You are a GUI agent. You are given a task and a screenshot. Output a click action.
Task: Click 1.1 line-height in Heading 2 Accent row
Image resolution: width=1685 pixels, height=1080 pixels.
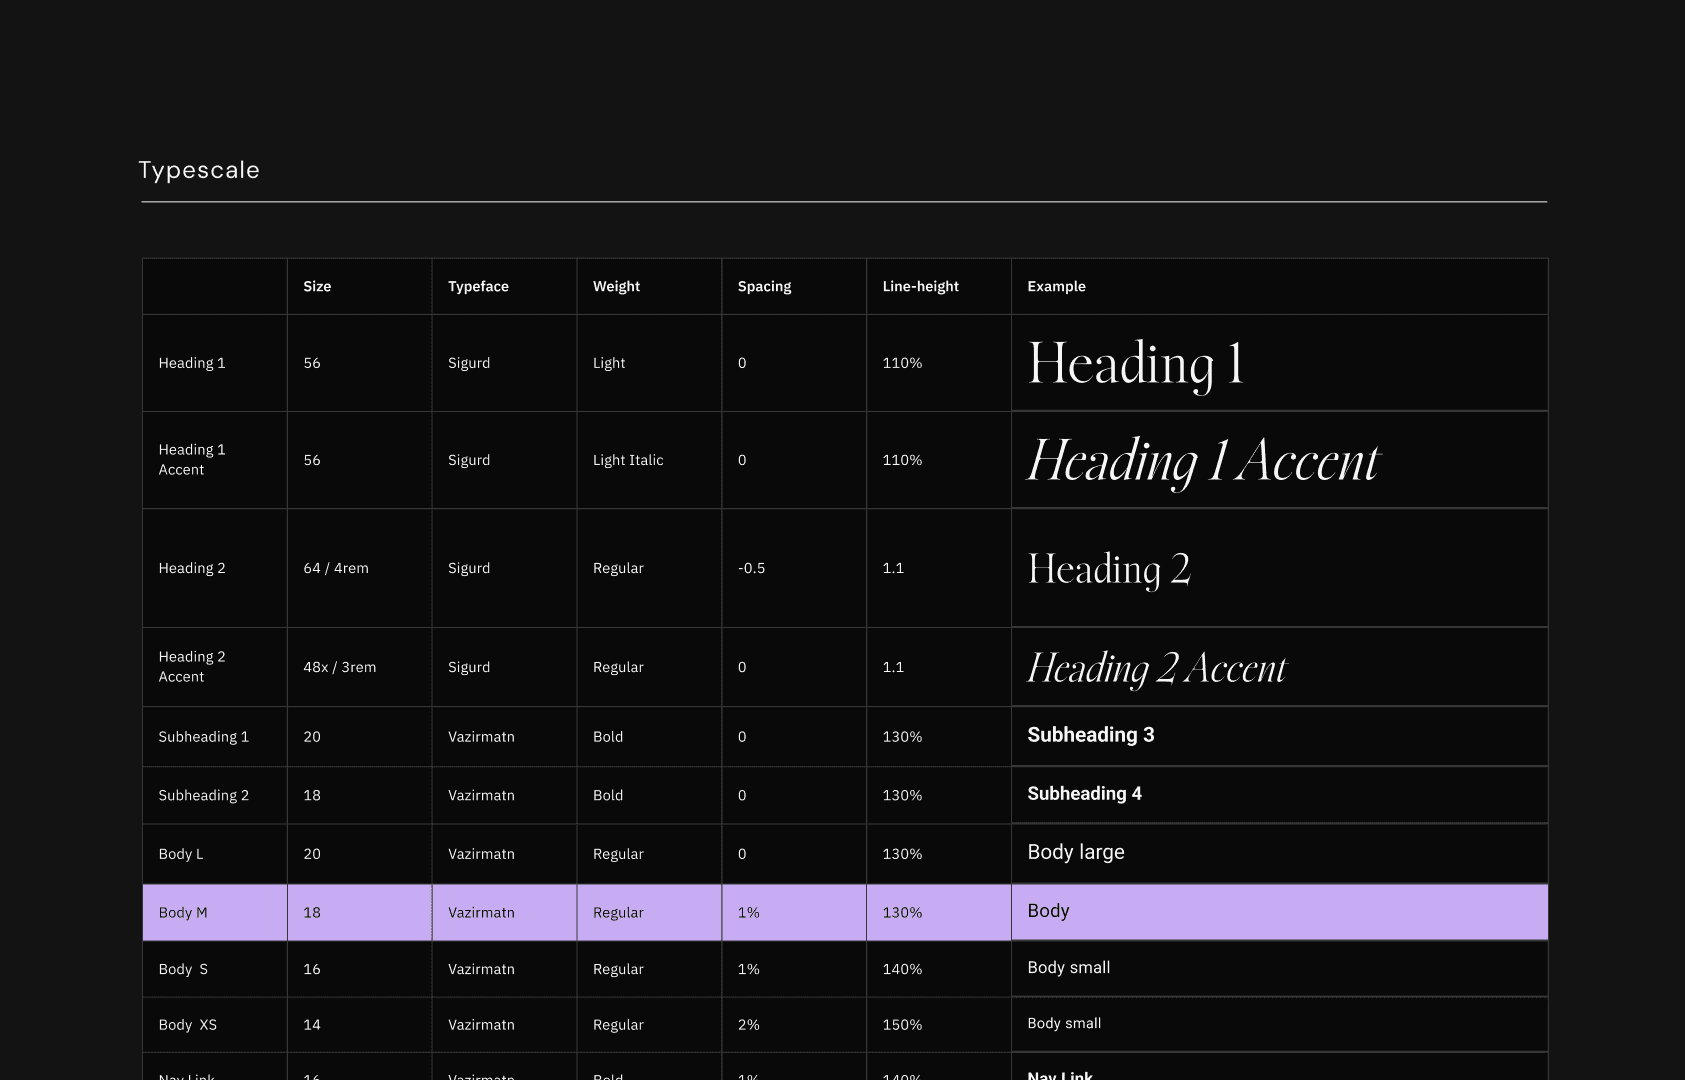[x=893, y=667]
